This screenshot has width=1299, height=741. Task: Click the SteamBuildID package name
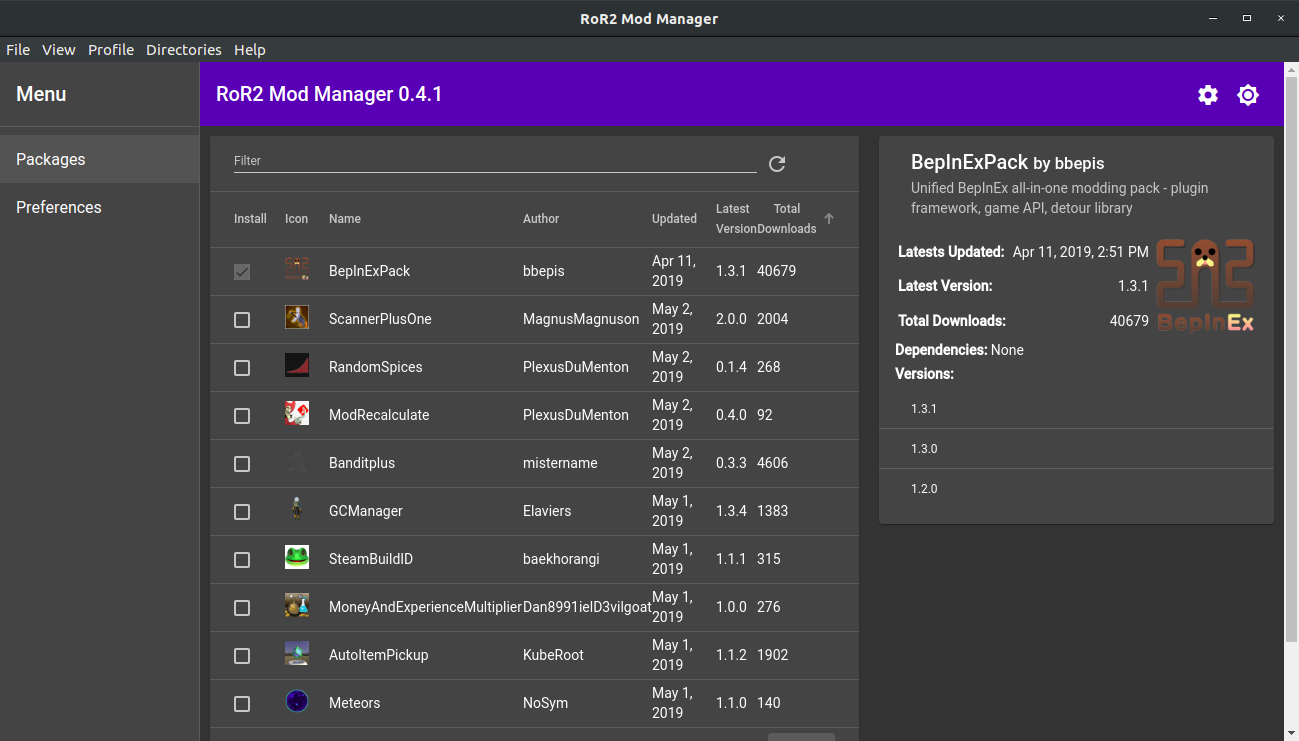371,559
